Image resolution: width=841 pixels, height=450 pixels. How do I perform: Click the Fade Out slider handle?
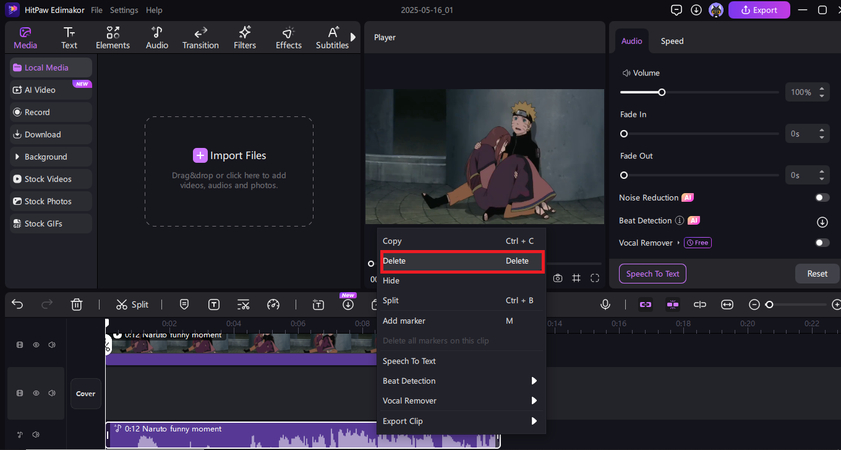coord(624,175)
